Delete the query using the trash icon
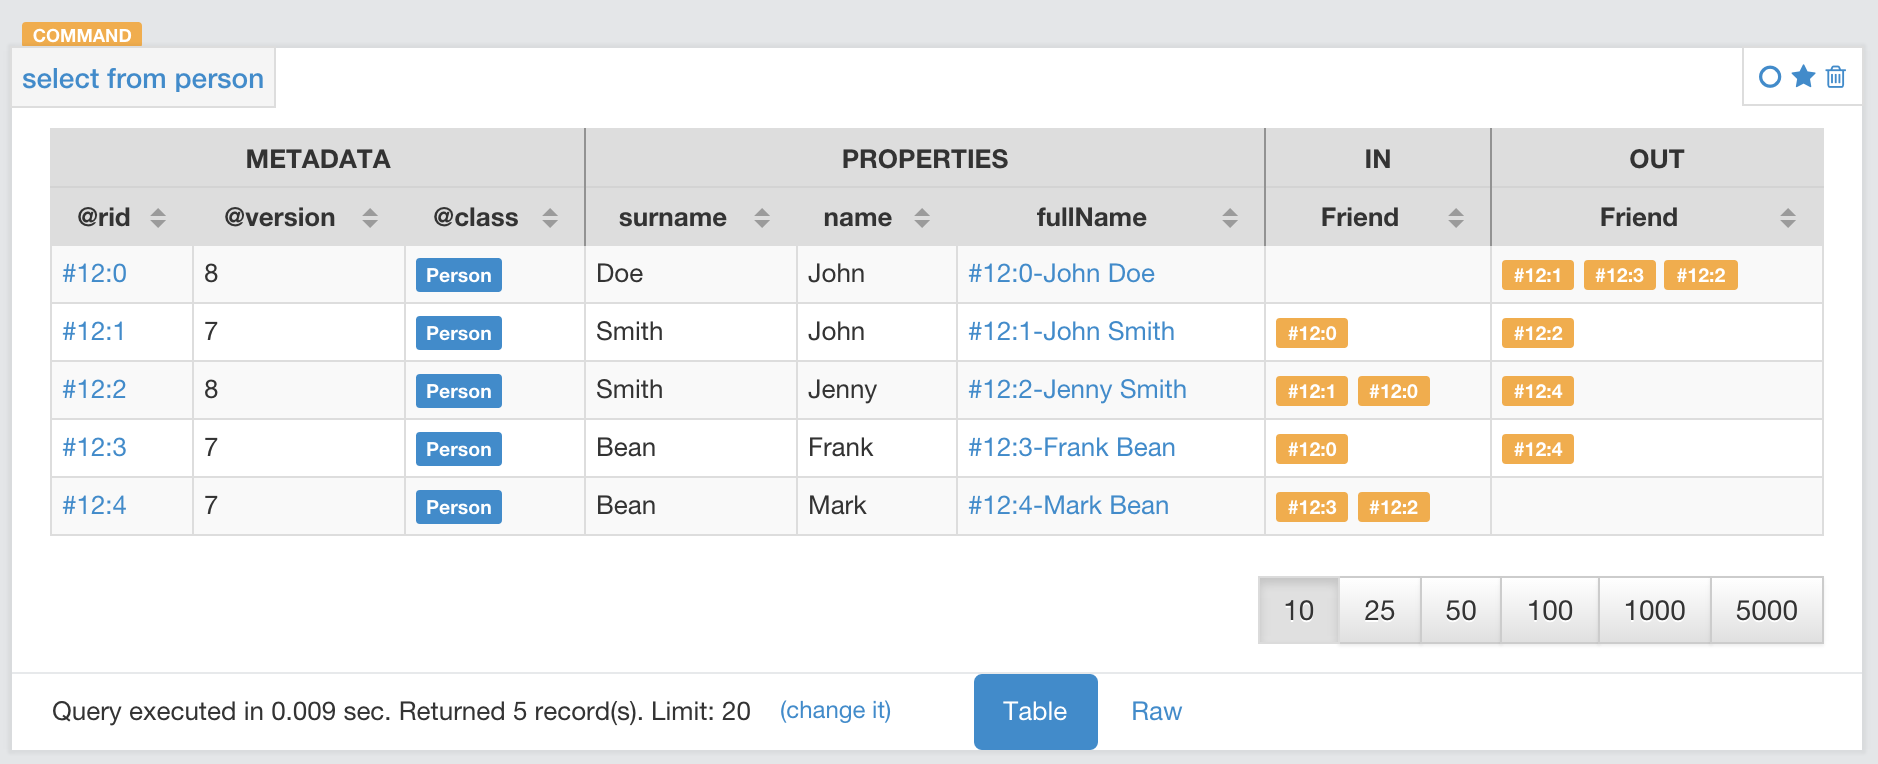Viewport: 1878px width, 764px height. pos(1836,77)
